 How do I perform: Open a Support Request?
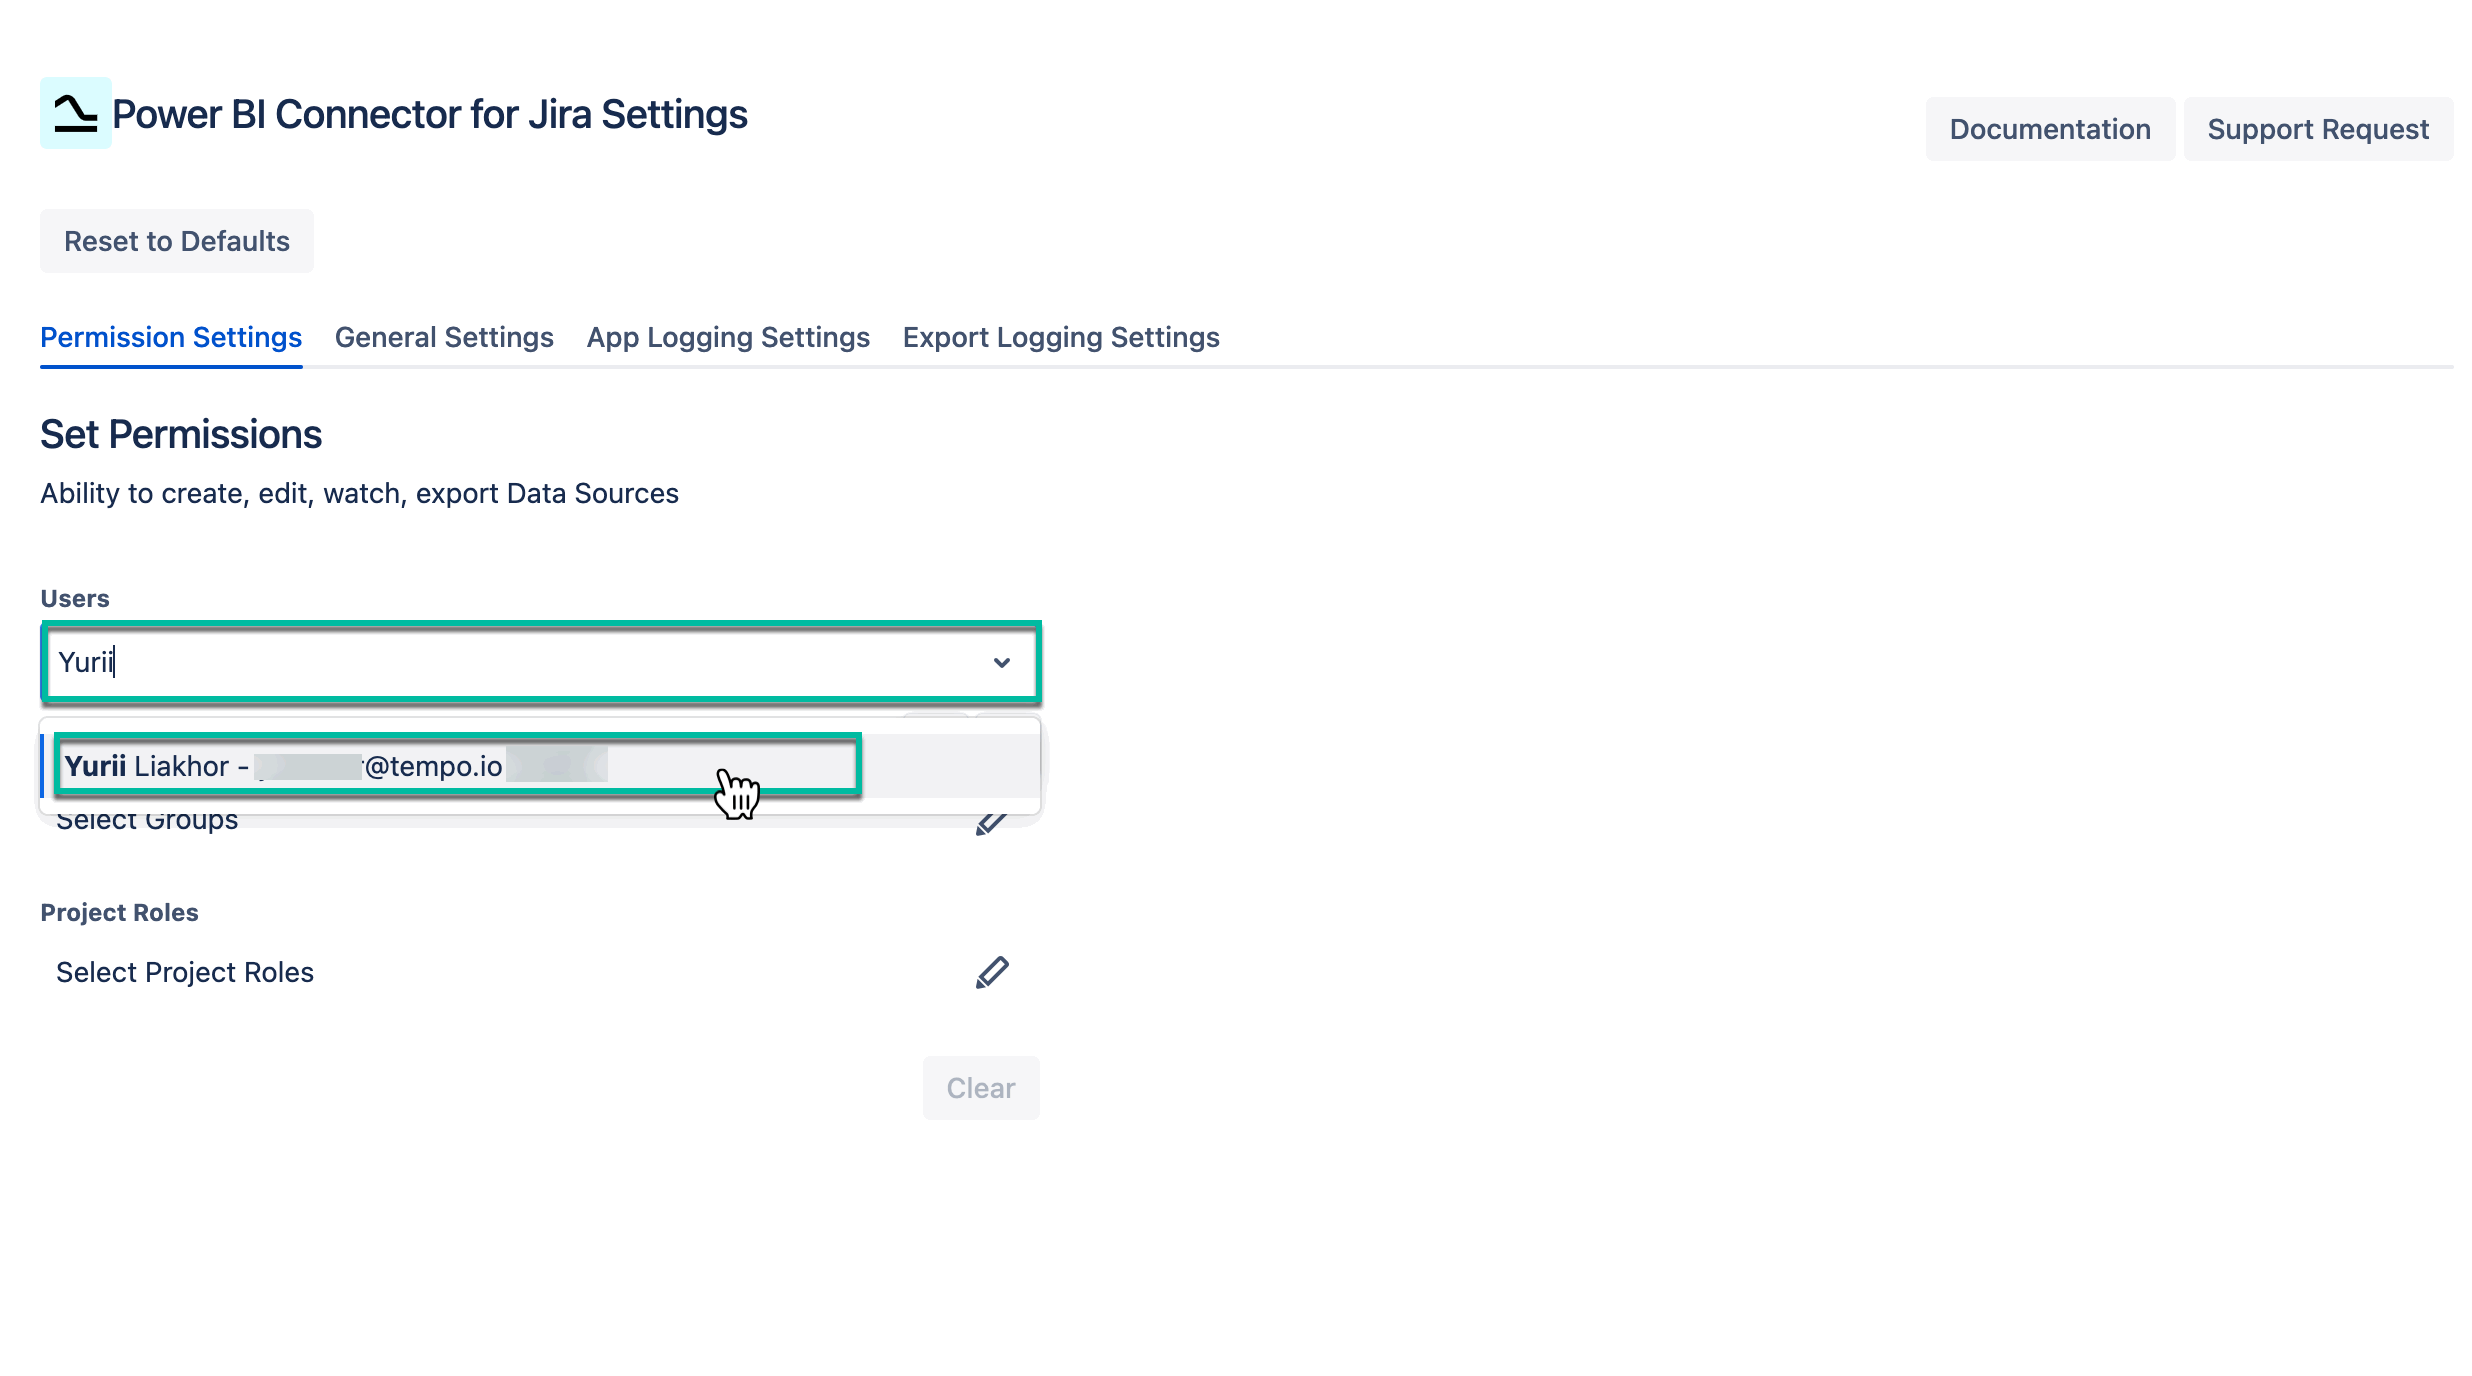click(x=2318, y=128)
